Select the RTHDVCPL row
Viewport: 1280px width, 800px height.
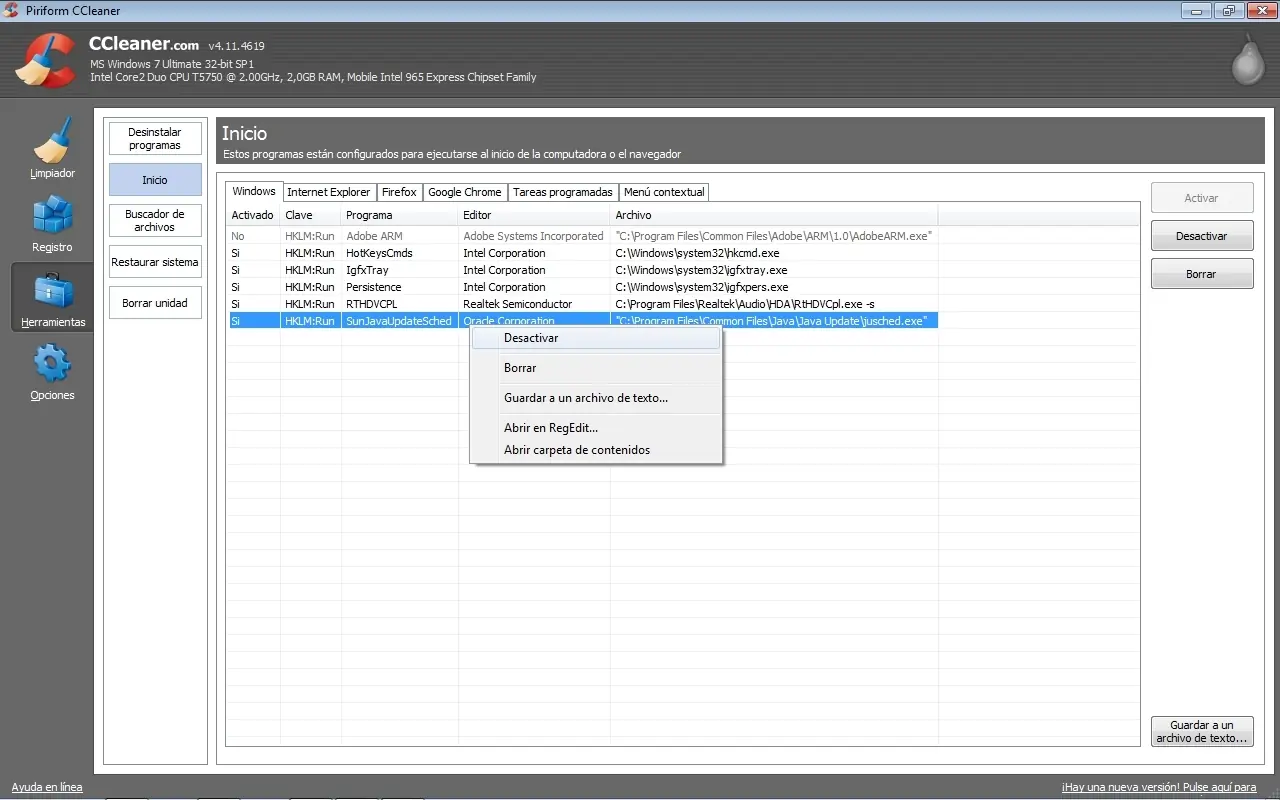tap(582, 304)
